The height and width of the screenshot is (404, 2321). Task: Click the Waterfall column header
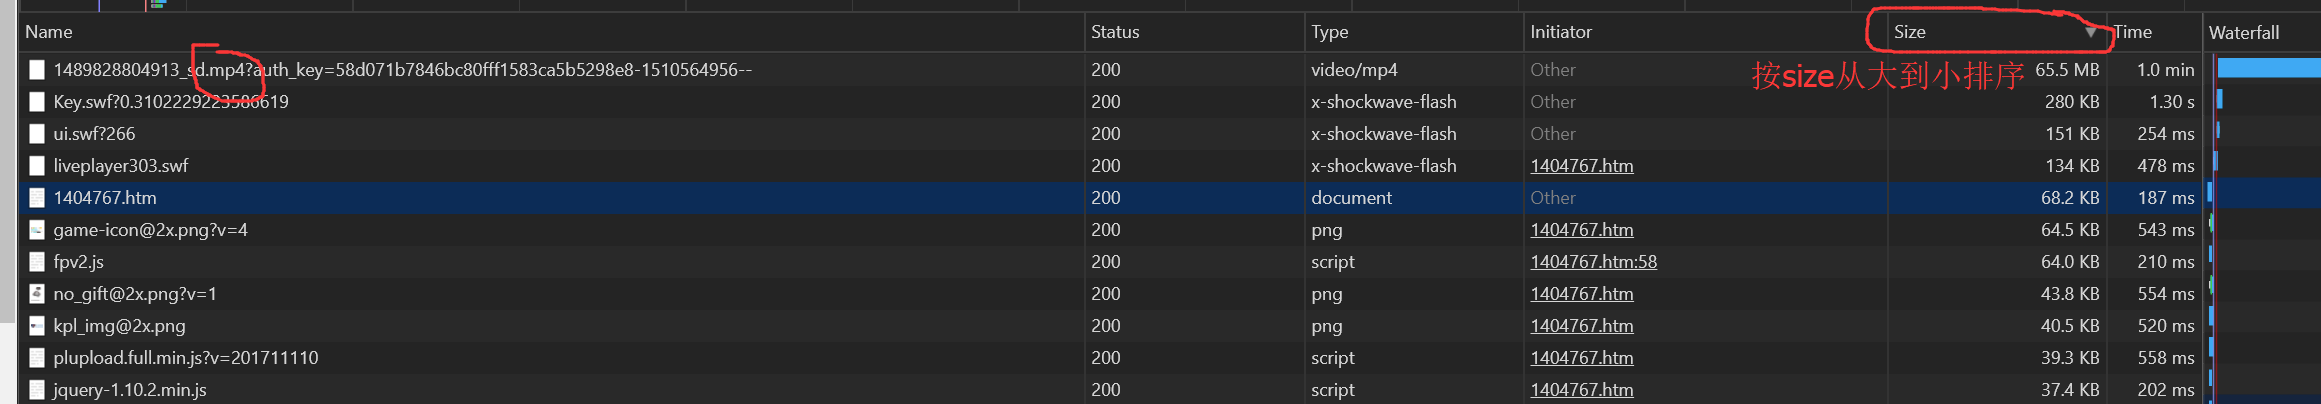(x=2261, y=32)
